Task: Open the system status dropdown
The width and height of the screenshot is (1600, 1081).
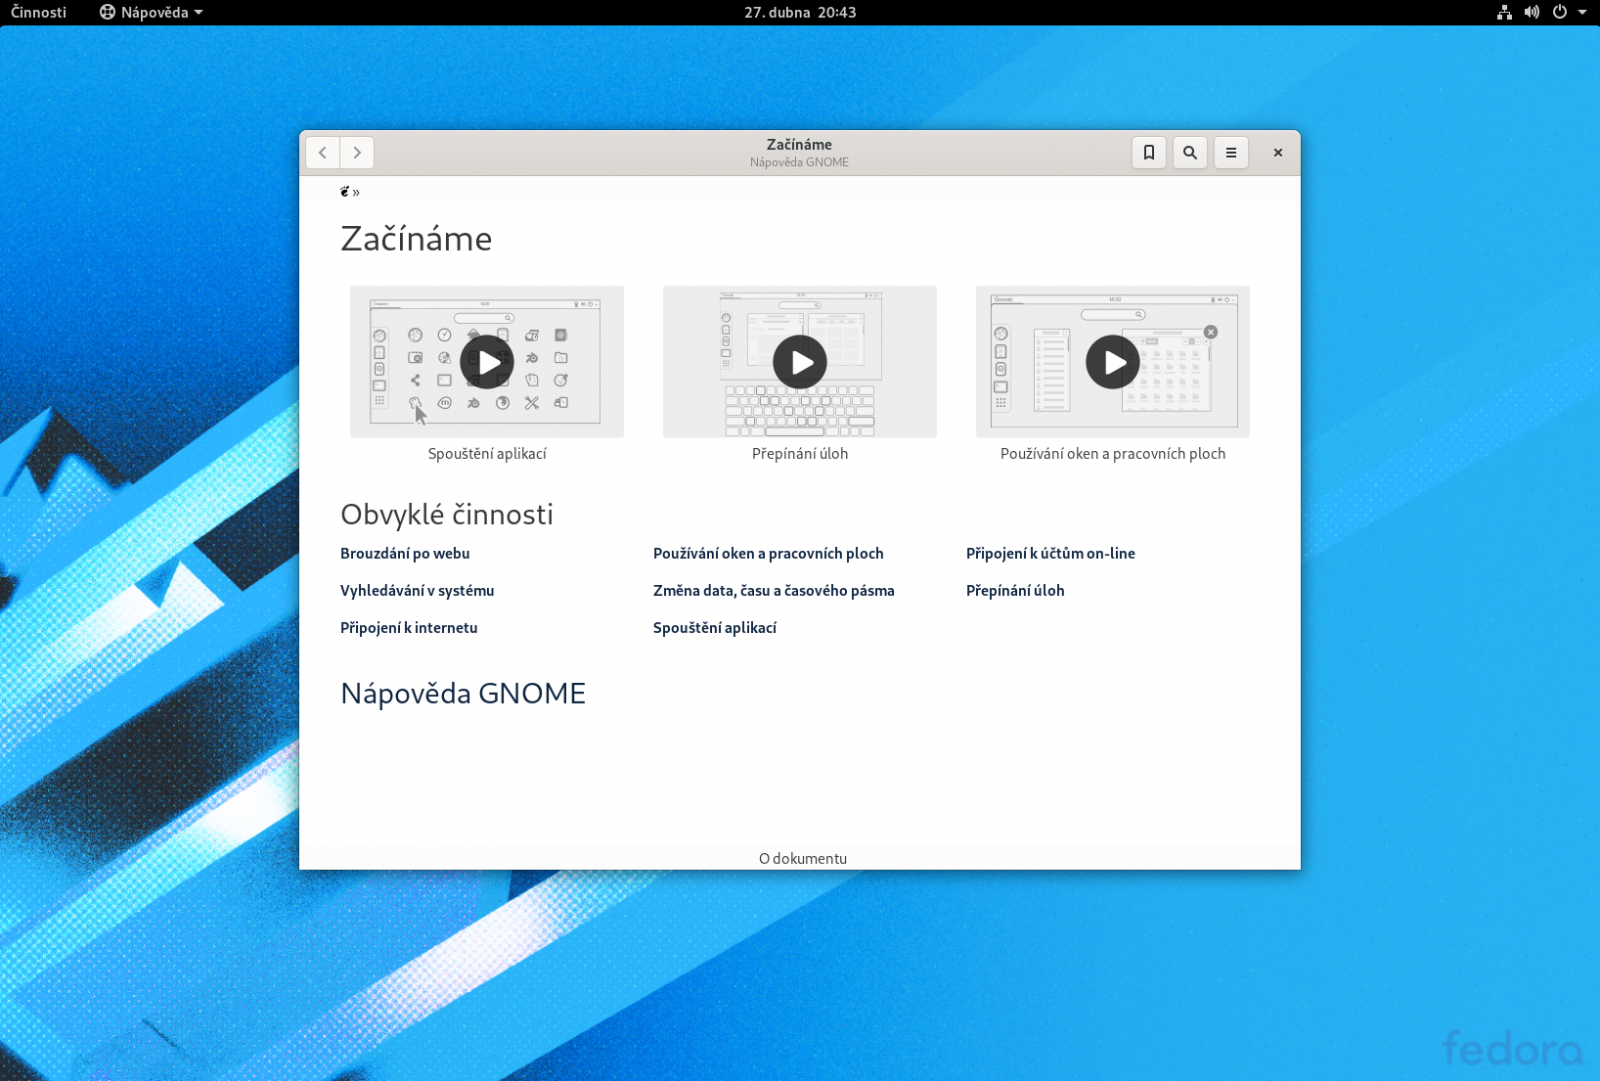Action: [1580, 12]
